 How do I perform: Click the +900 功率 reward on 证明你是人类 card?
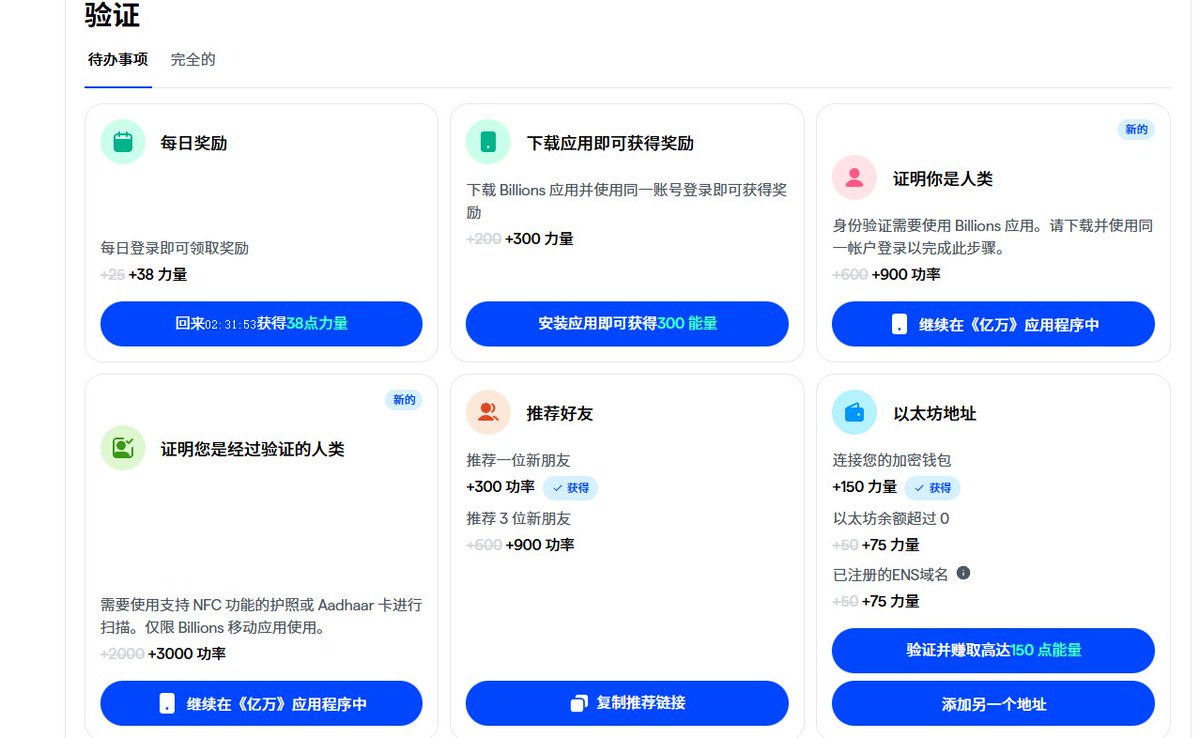coord(906,274)
